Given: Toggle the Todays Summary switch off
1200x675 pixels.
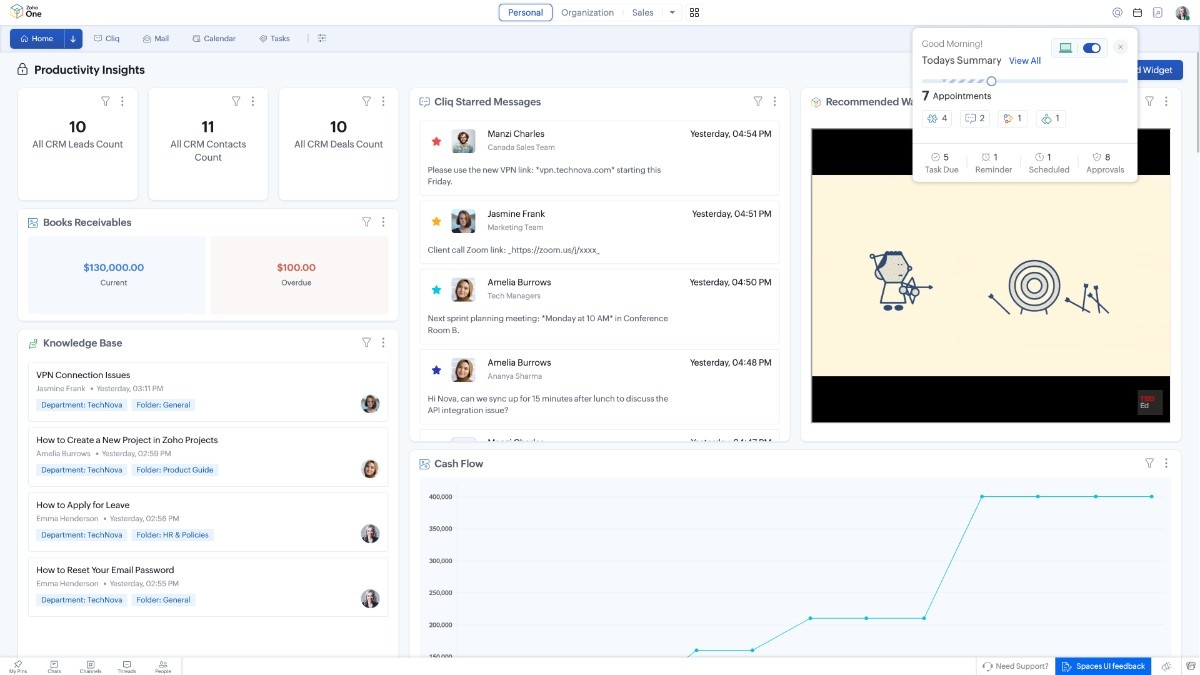Looking at the screenshot, I should [x=1092, y=48].
